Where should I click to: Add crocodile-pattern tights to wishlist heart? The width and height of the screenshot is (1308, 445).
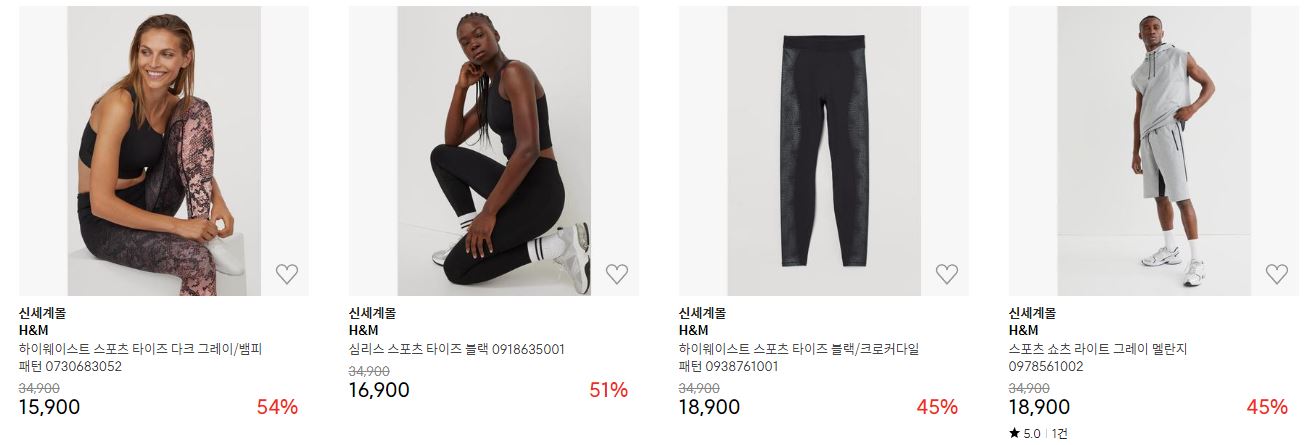(x=947, y=274)
